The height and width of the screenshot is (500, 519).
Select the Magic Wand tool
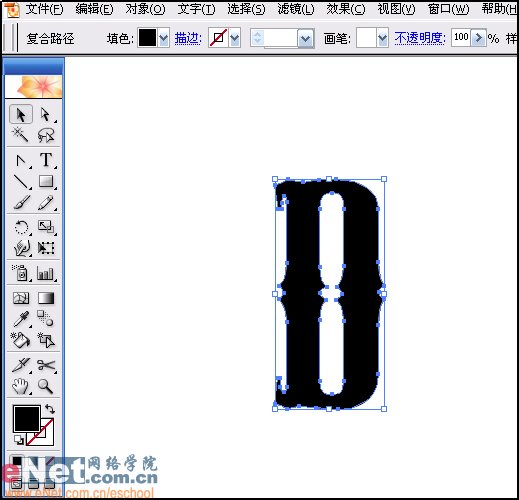20,135
